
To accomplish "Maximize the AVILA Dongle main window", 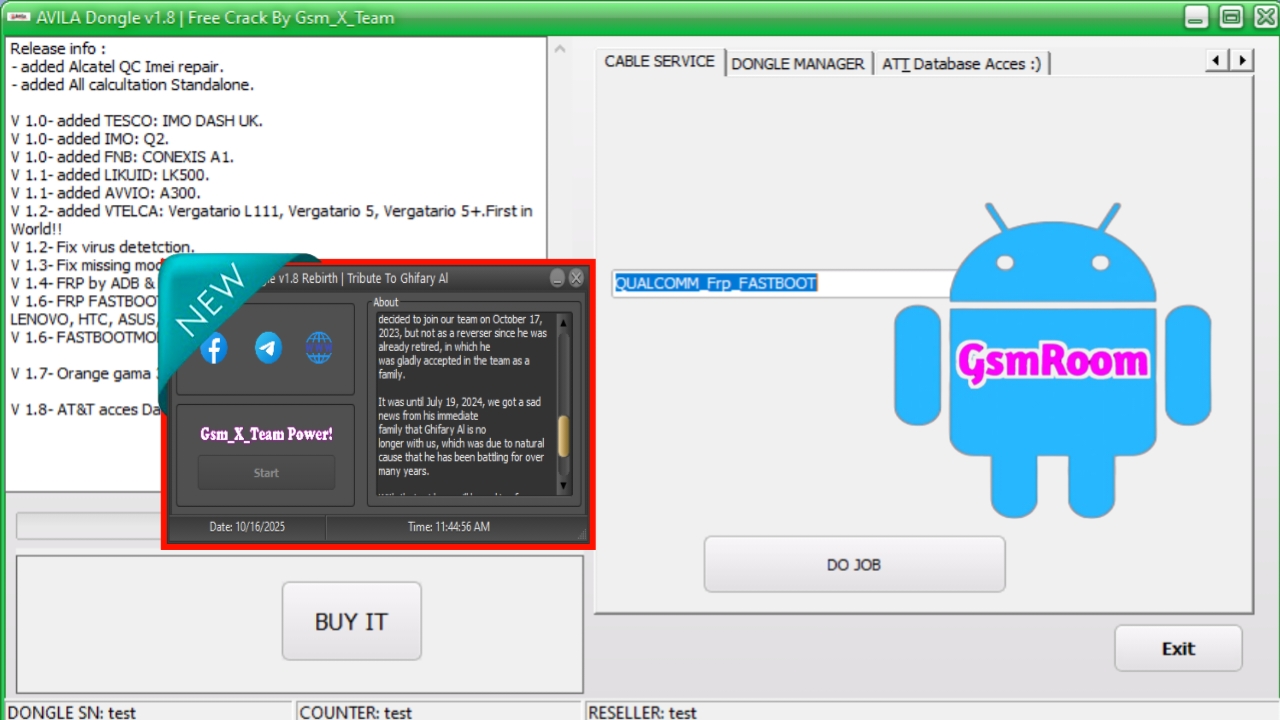I will pyautogui.click(x=1231, y=17).
